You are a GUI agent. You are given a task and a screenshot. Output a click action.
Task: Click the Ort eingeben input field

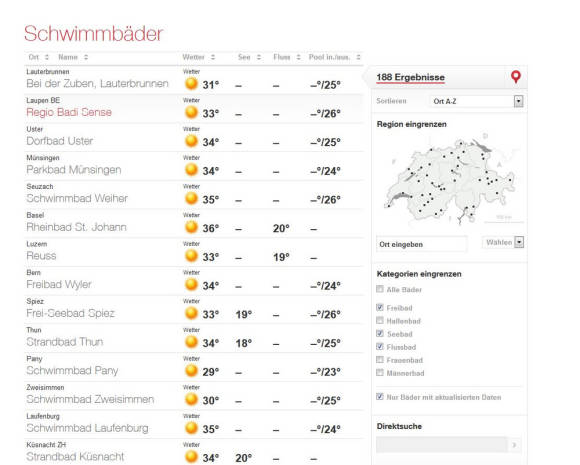[x=422, y=244]
